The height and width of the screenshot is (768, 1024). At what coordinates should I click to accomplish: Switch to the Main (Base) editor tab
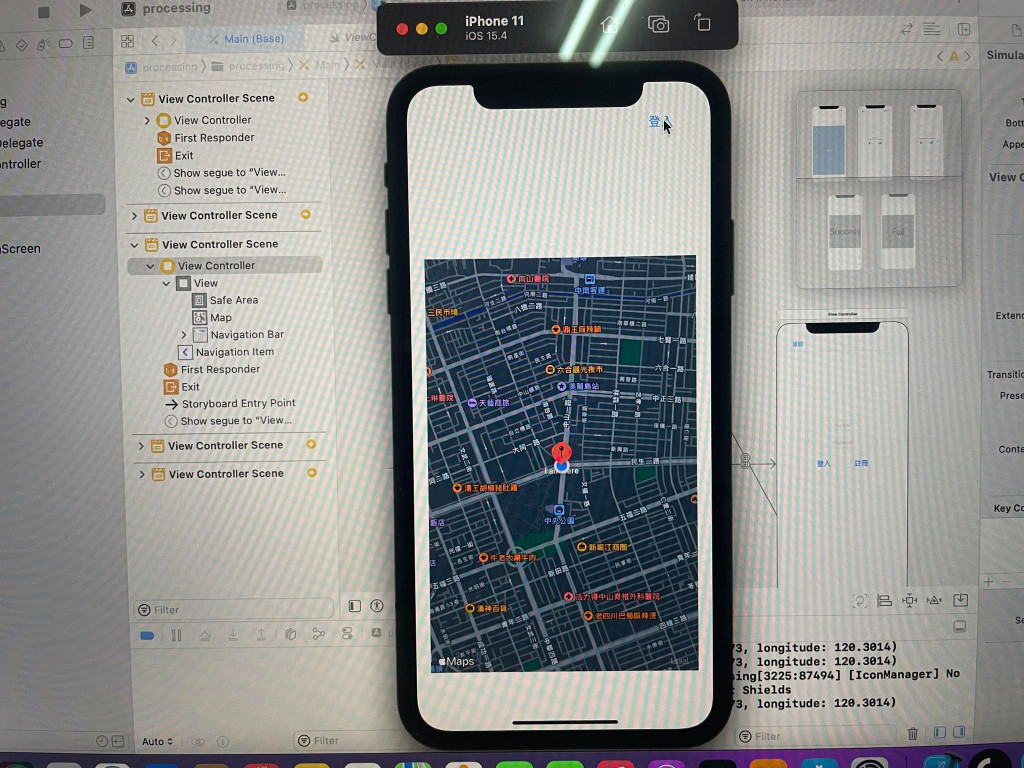246,39
